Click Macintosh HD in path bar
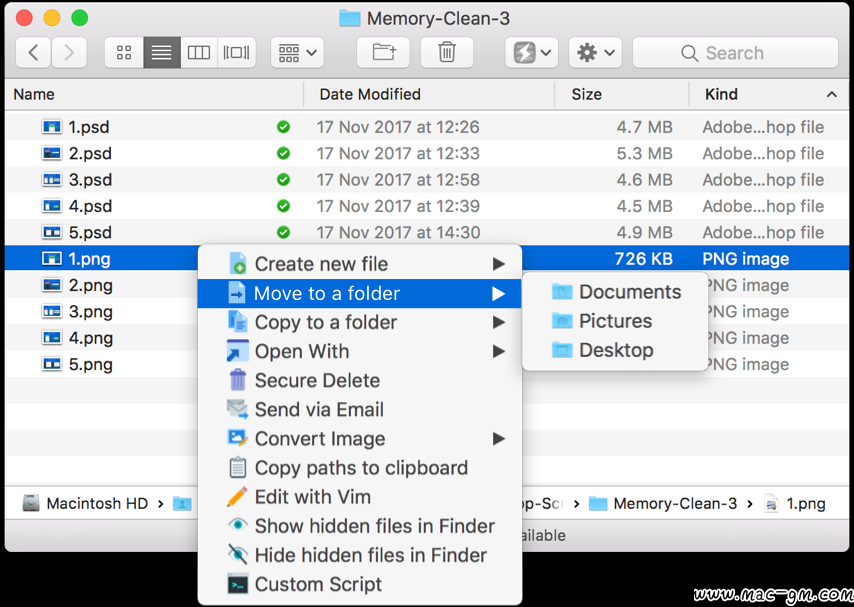Viewport: 854px width, 607px height. pyautogui.click(x=97, y=504)
